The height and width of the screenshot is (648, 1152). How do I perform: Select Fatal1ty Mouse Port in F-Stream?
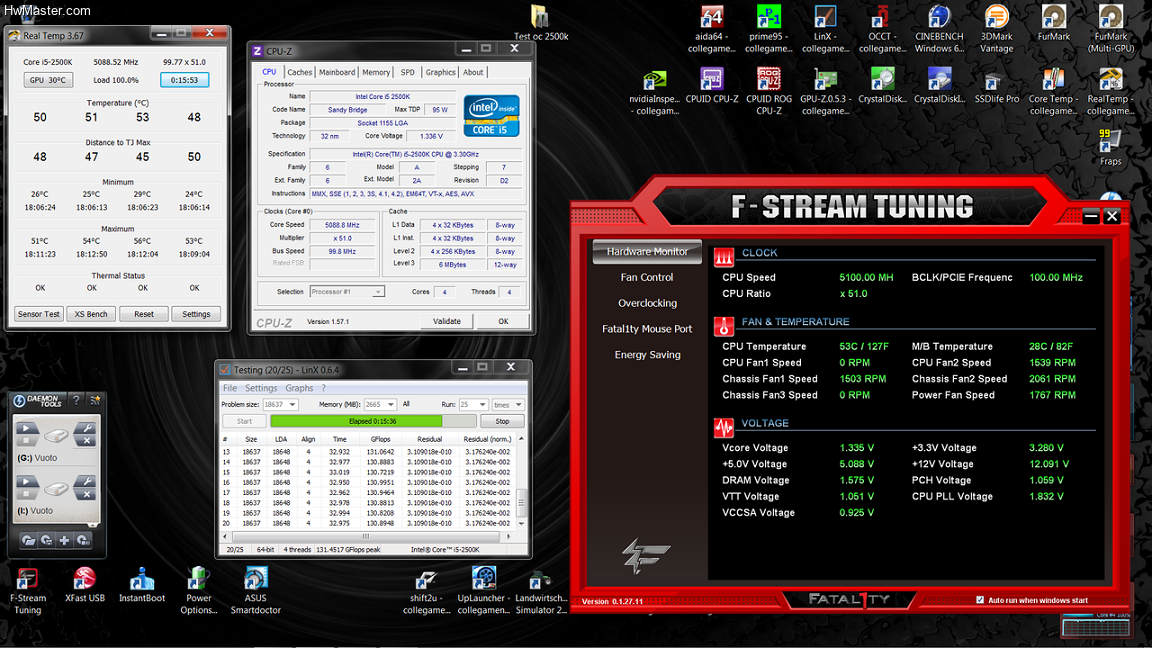point(647,328)
